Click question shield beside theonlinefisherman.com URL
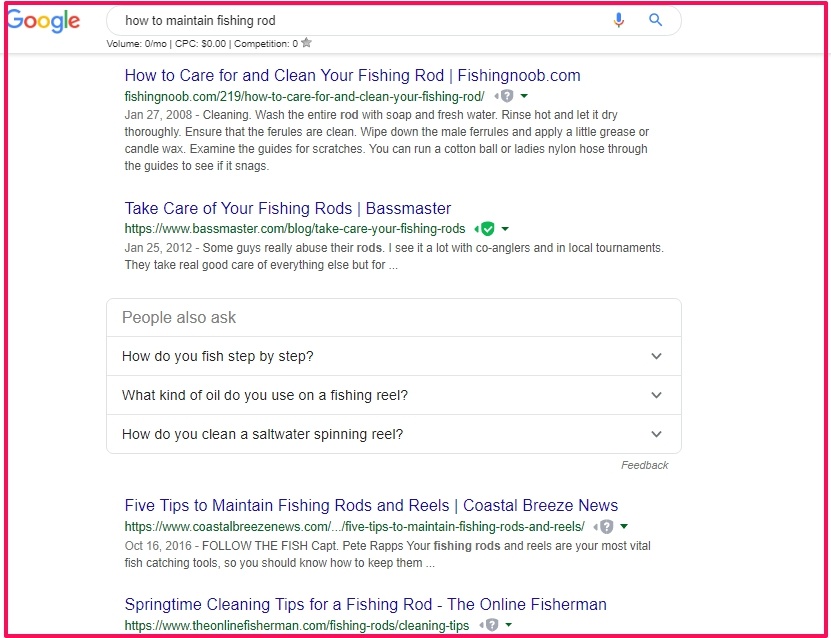This screenshot has height=638, width=831. tap(491, 625)
